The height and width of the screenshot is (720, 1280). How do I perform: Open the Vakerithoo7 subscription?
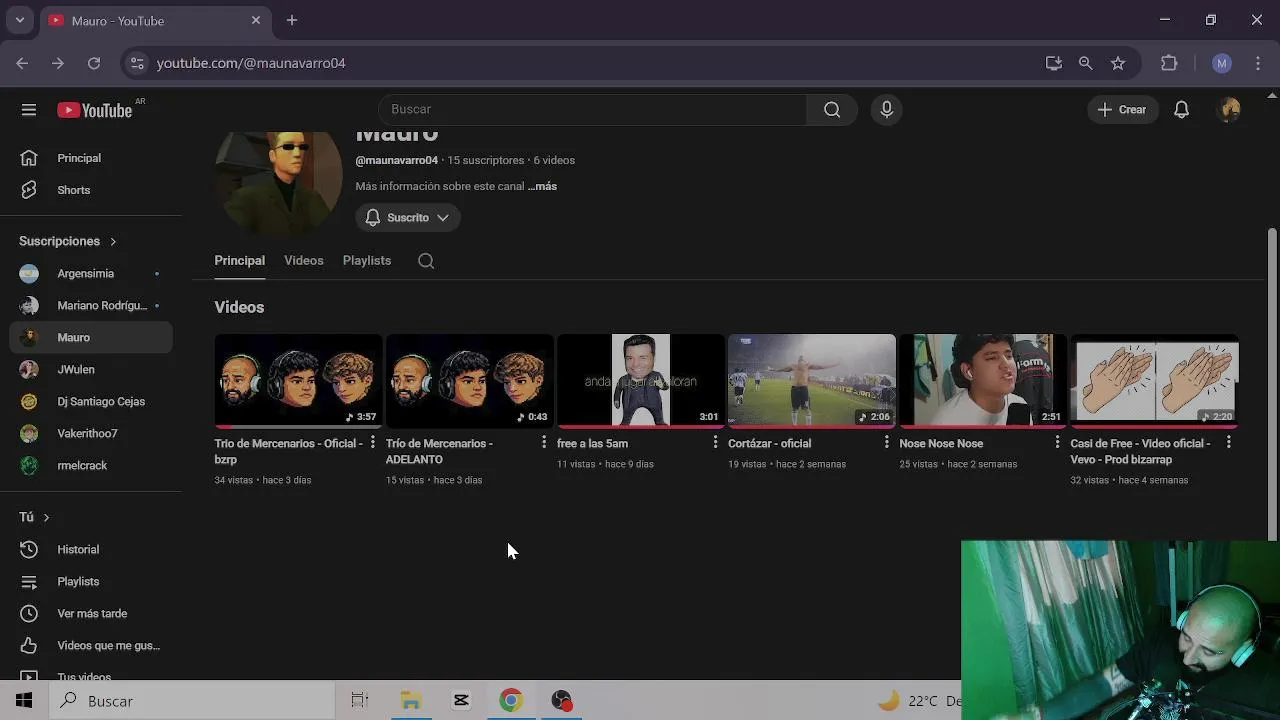[x=91, y=433]
